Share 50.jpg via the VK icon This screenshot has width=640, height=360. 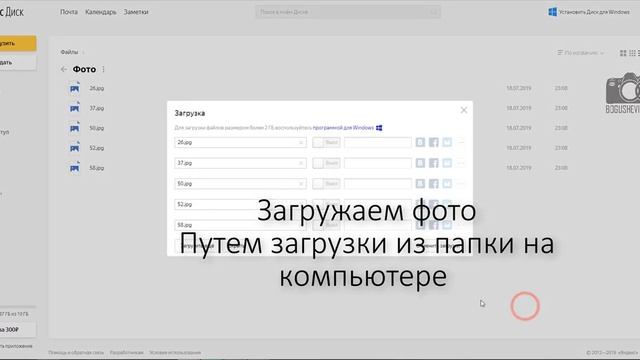[x=420, y=184]
